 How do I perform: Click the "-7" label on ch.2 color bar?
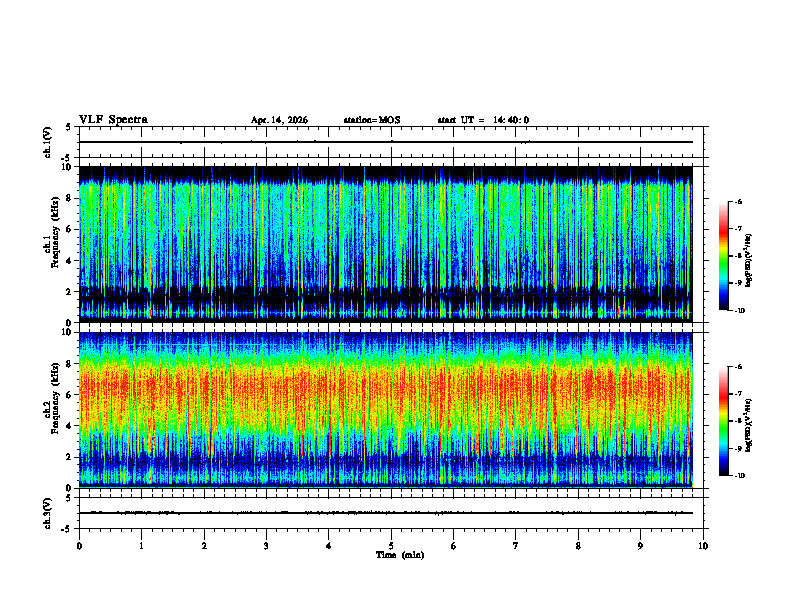[738, 394]
